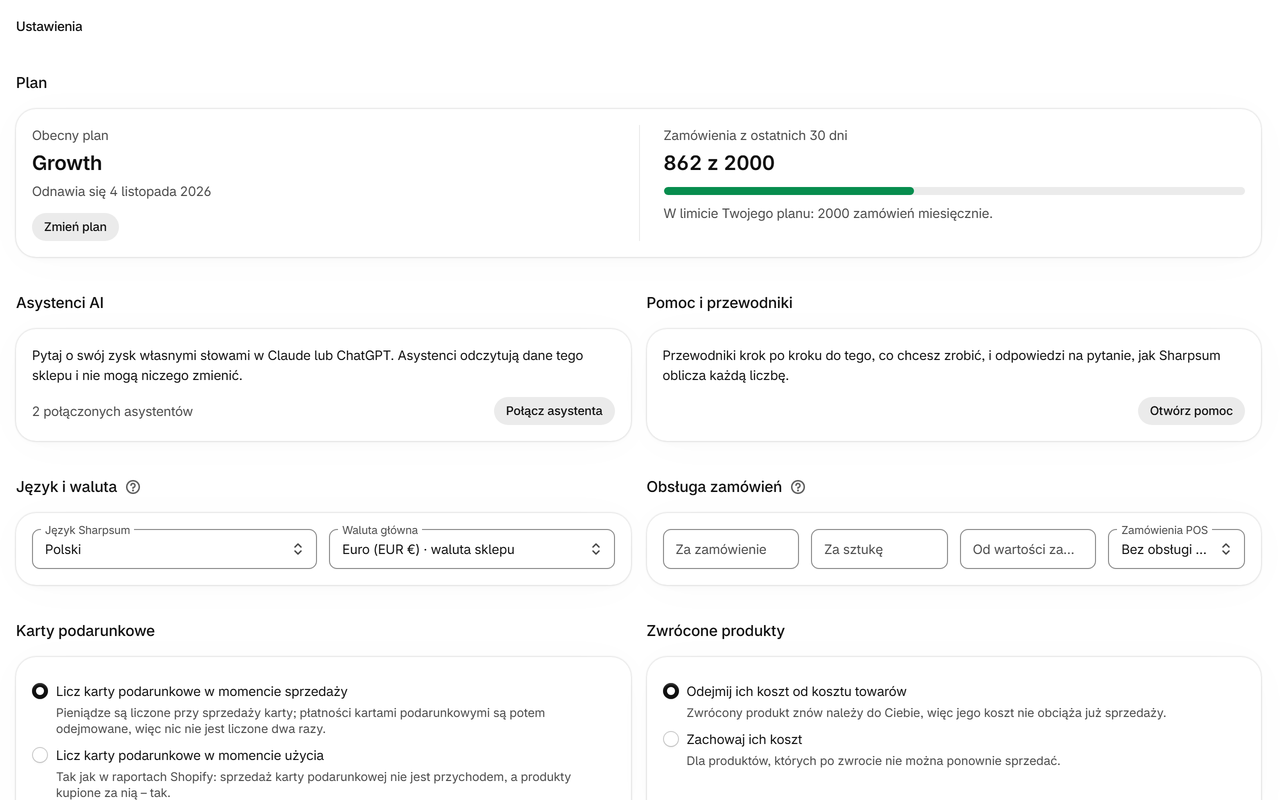Open help icon next to Język i waluta
The height and width of the screenshot is (800, 1280).
tap(133, 487)
